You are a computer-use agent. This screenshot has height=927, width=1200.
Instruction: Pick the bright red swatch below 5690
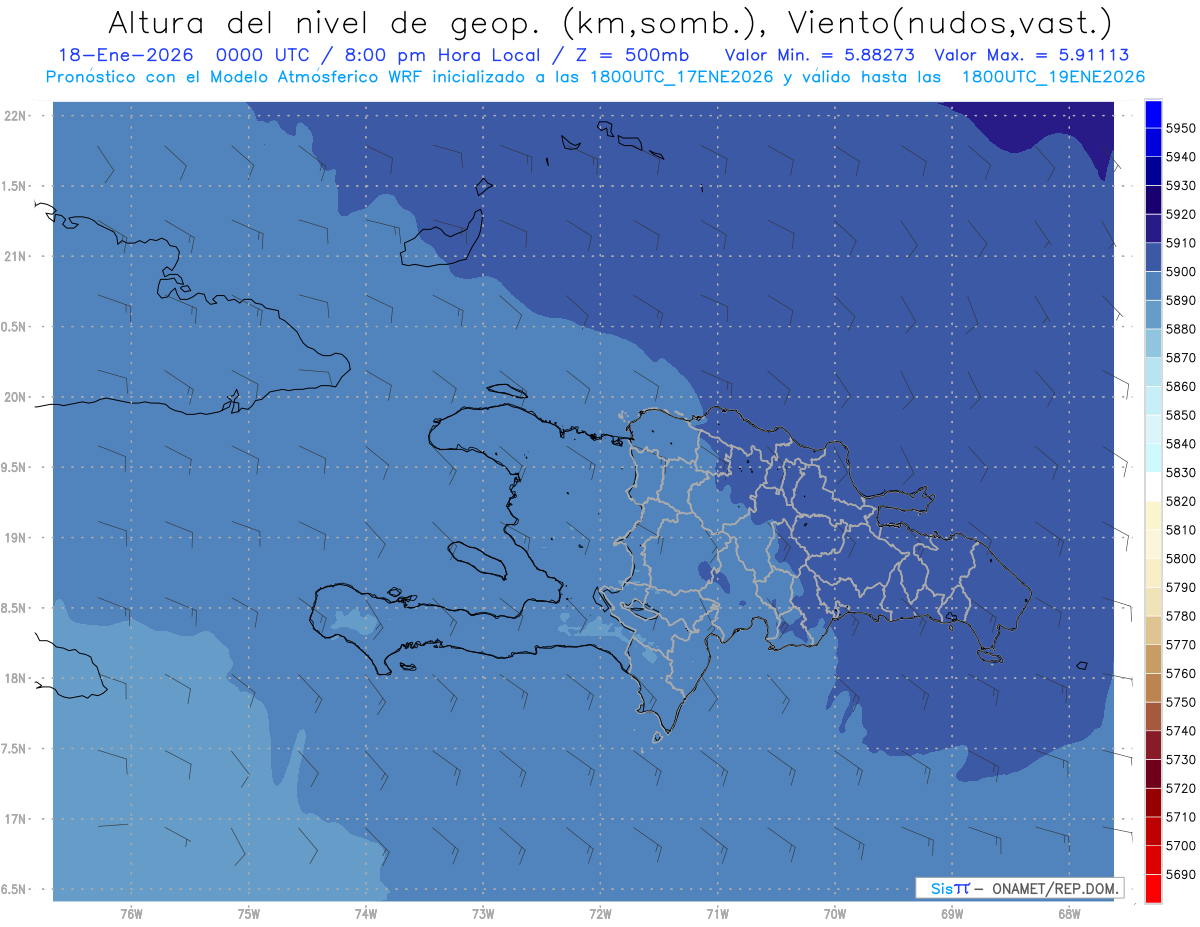[x=1153, y=888]
